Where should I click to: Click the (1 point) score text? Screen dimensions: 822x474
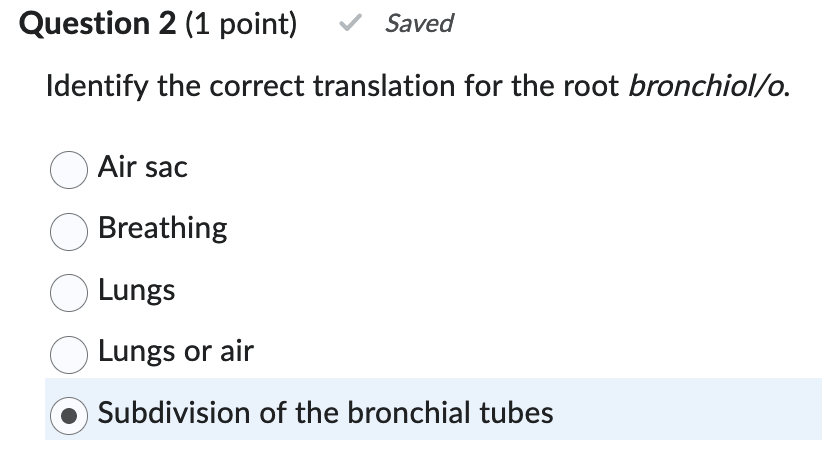240,23
